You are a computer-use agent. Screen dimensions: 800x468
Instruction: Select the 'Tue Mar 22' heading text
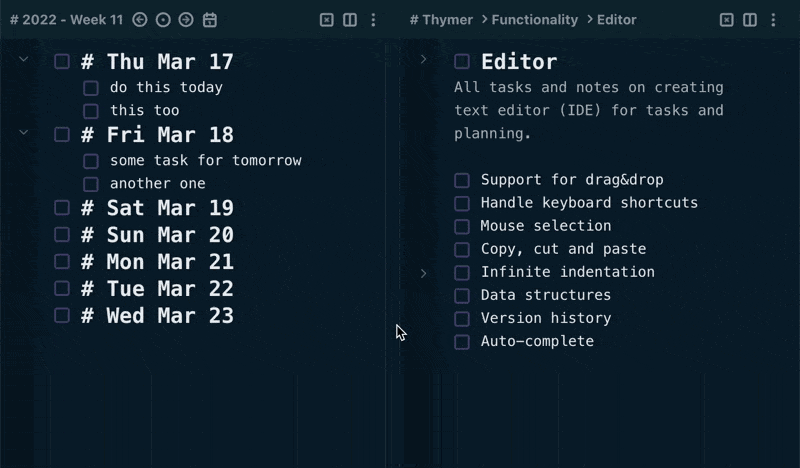pyautogui.click(x=170, y=289)
